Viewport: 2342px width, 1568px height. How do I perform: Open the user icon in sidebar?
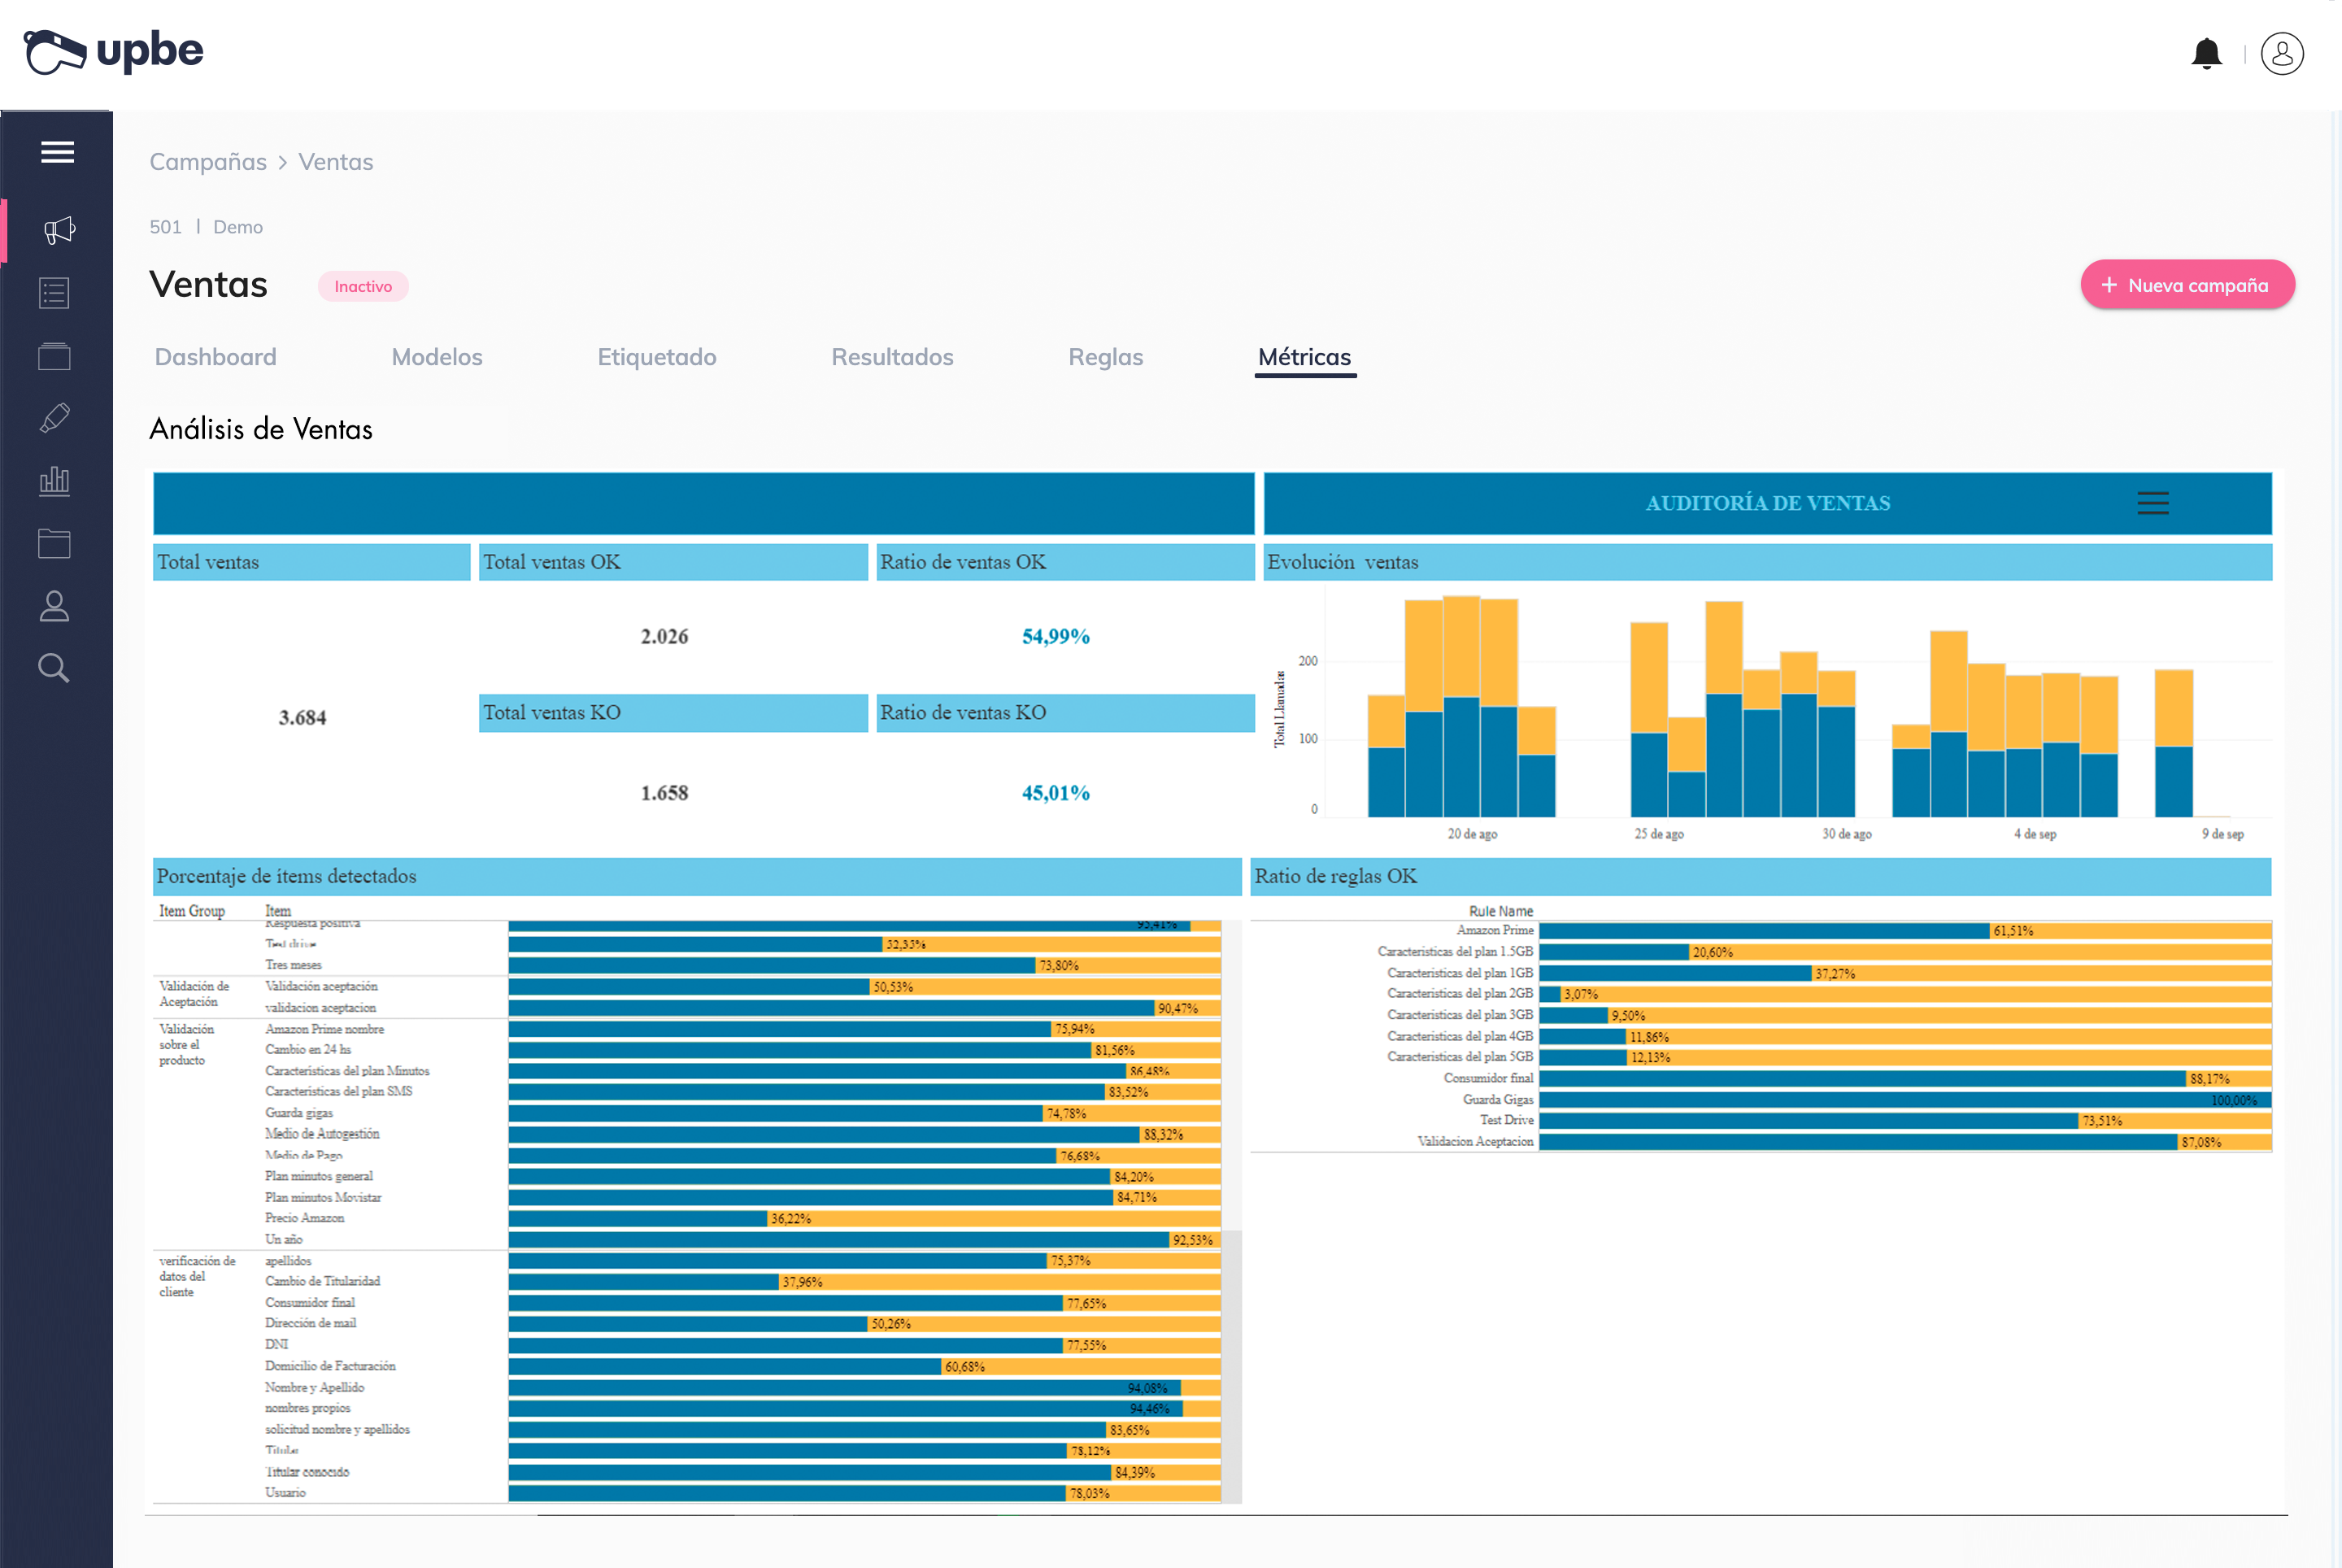point(54,606)
